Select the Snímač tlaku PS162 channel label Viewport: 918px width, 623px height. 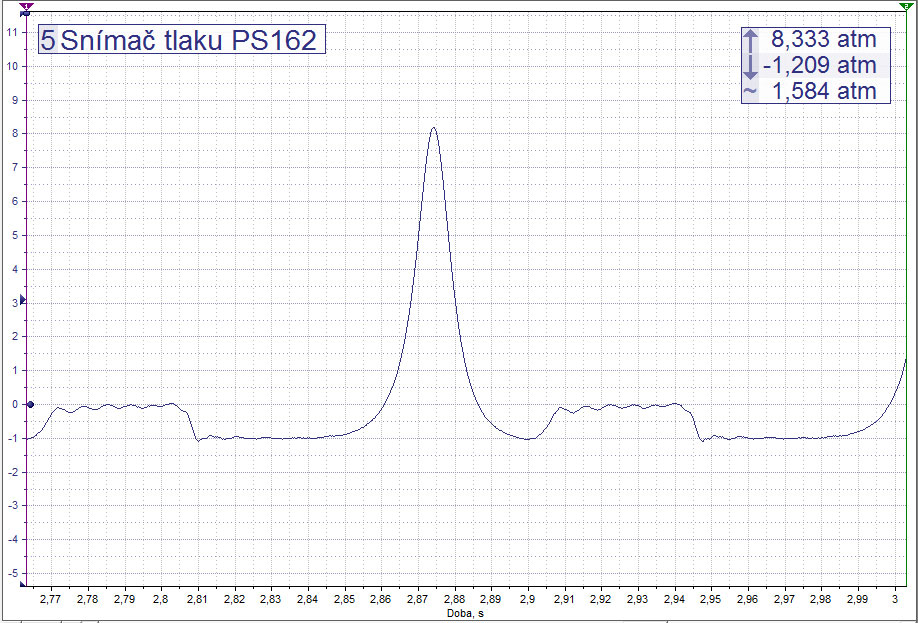[188, 40]
